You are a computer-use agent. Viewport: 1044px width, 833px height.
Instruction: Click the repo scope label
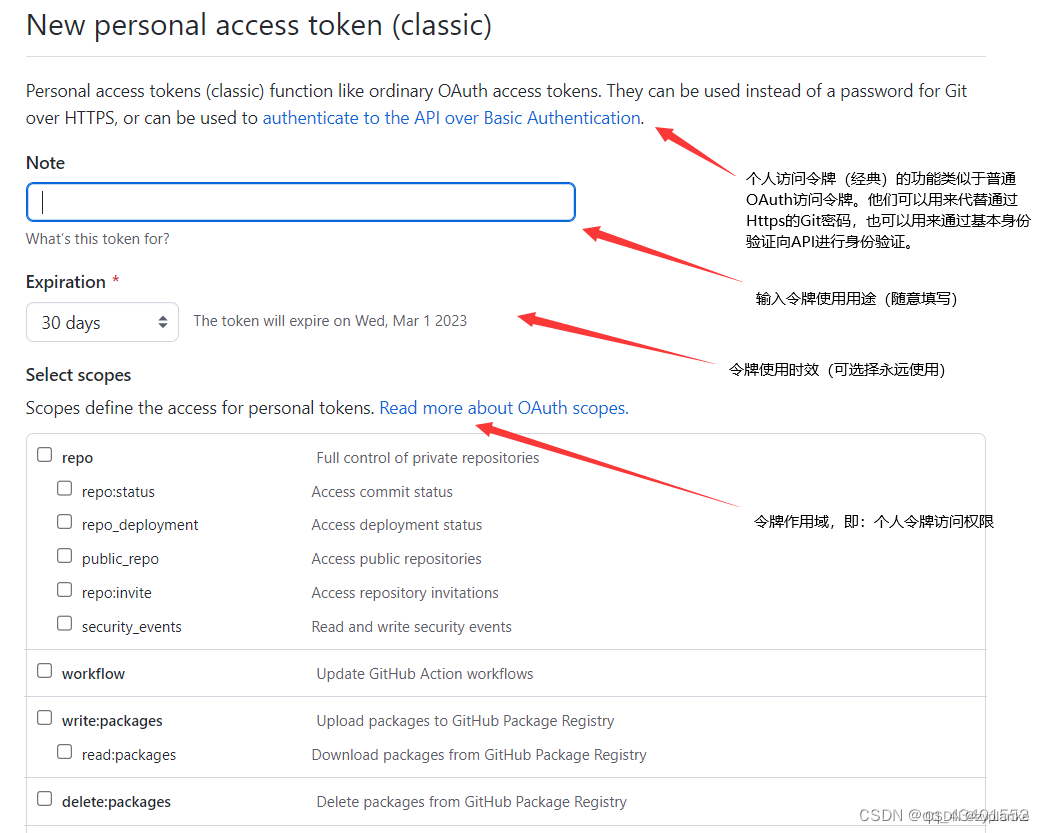pyautogui.click(x=77, y=458)
